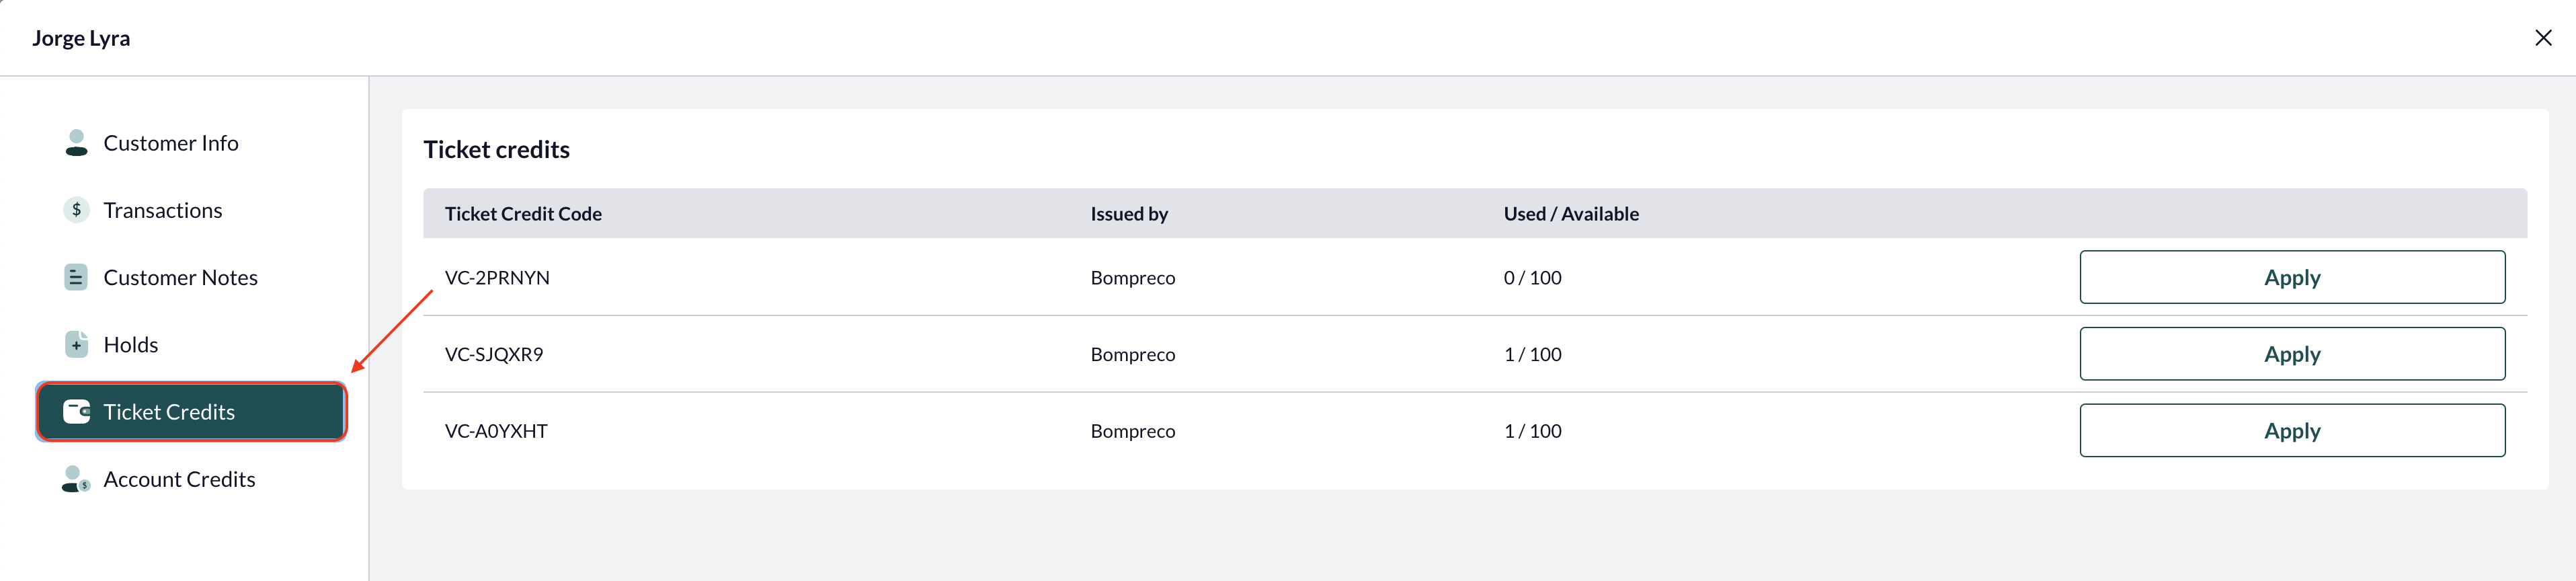Close the Jorge Lyra dialog
Screen dimensions: 2576x581
[x=2543, y=38]
